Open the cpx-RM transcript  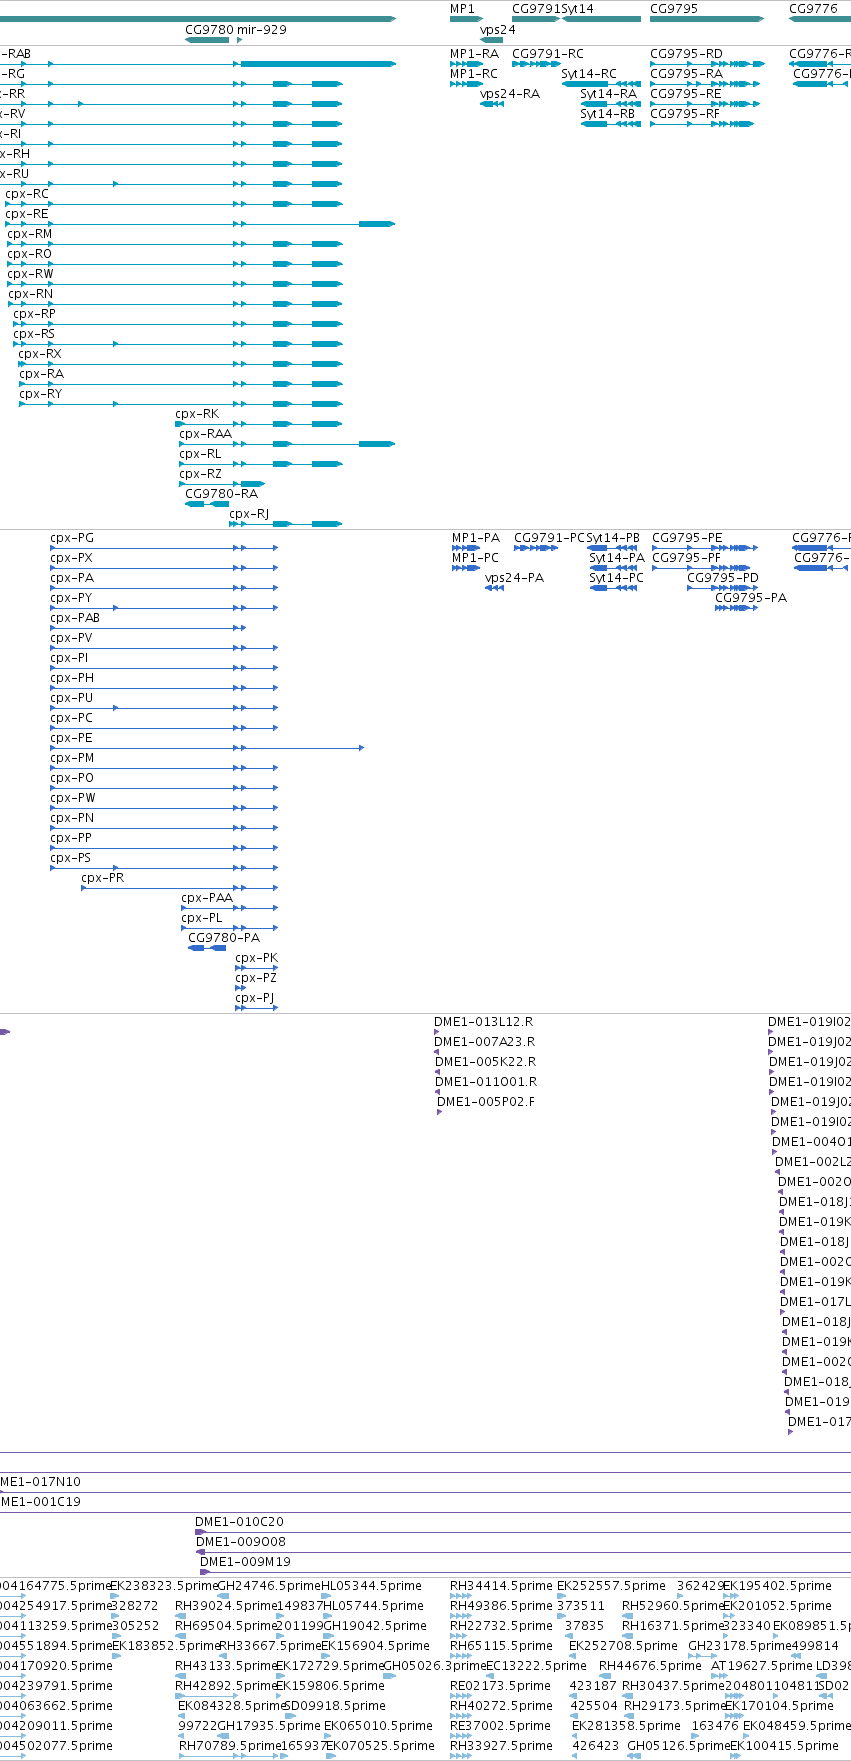pos(30,234)
